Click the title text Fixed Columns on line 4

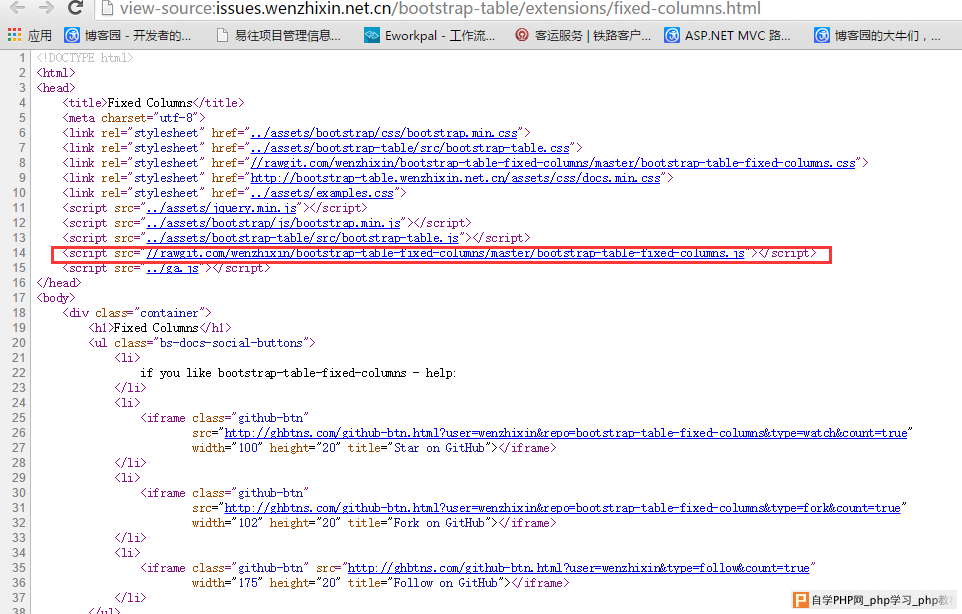(150, 103)
